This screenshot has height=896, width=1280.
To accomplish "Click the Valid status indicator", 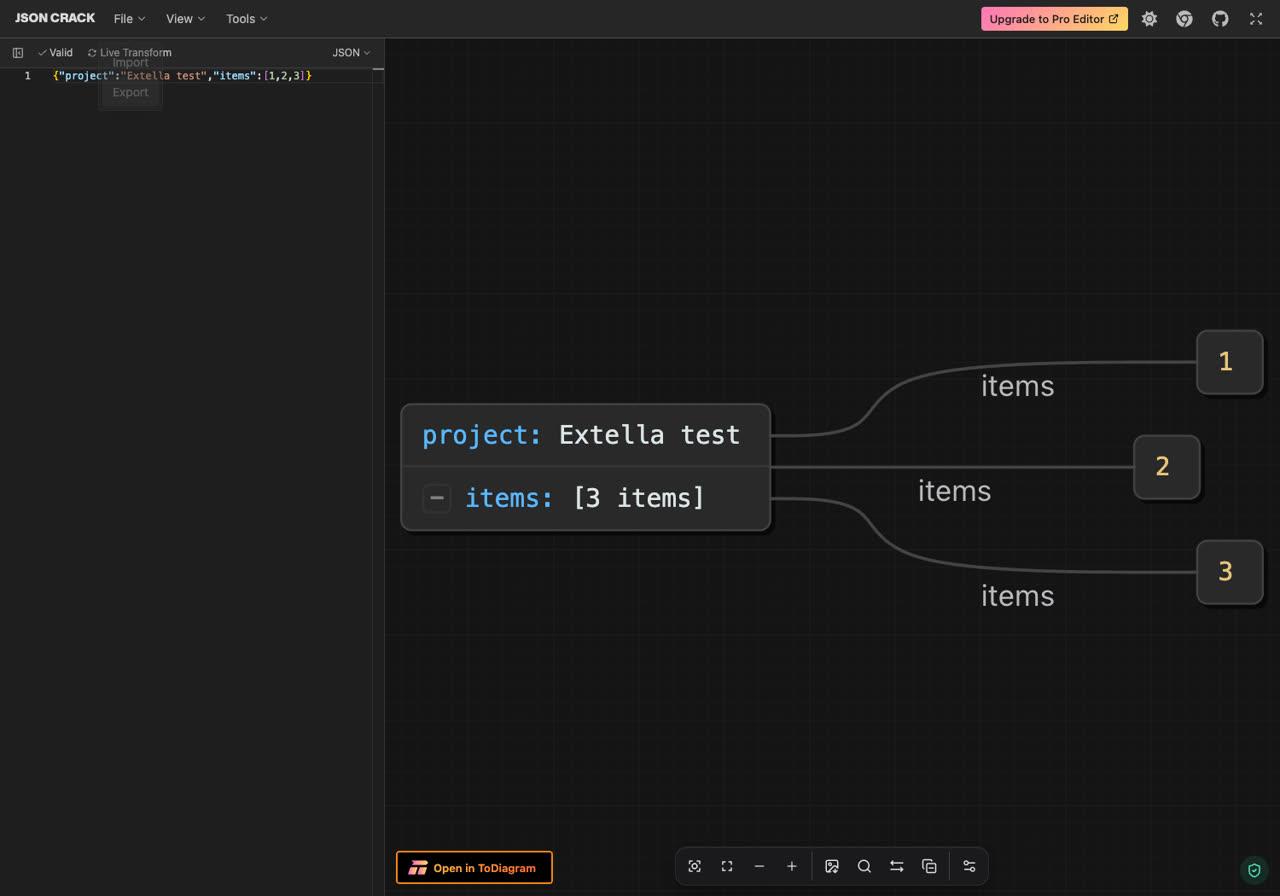I will (55, 53).
